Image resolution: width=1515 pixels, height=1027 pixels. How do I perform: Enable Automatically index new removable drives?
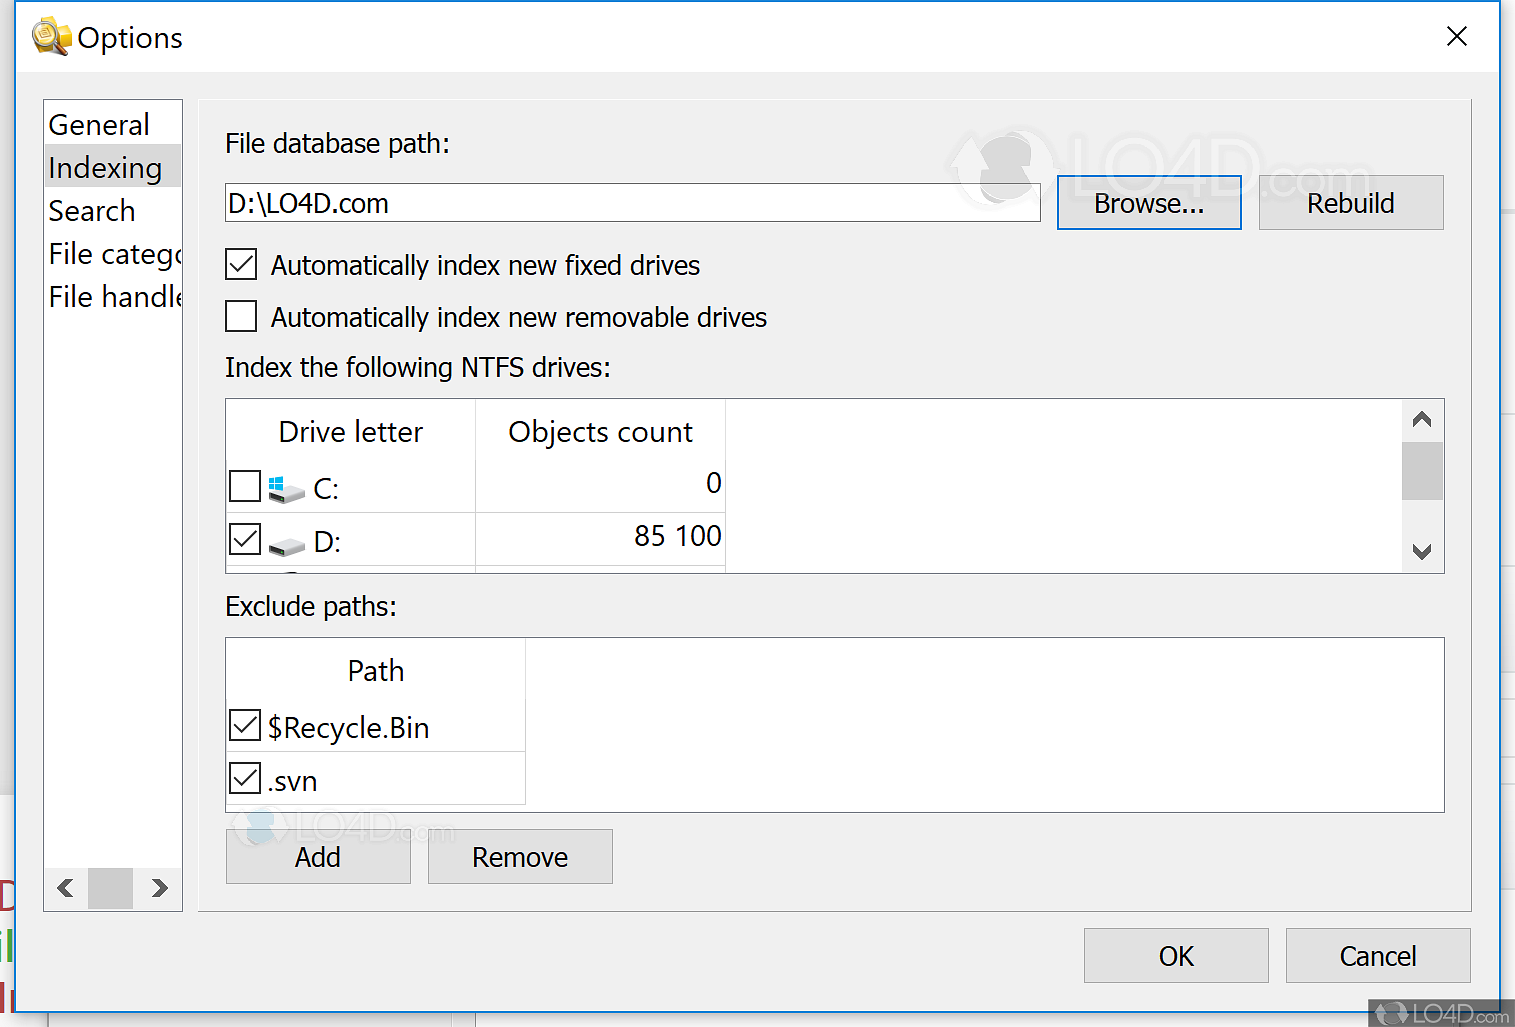click(x=242, y=317)
